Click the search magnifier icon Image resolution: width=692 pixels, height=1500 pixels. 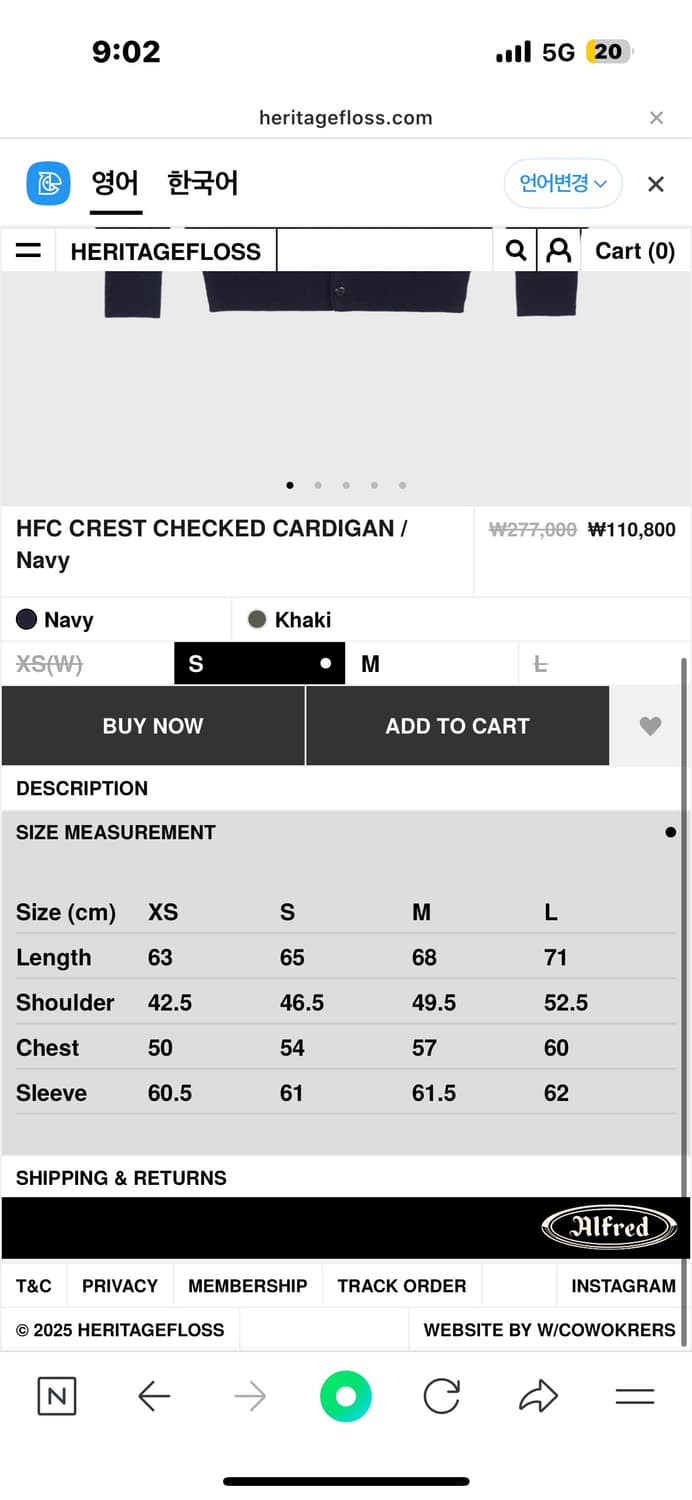click(x=516, y=250)
